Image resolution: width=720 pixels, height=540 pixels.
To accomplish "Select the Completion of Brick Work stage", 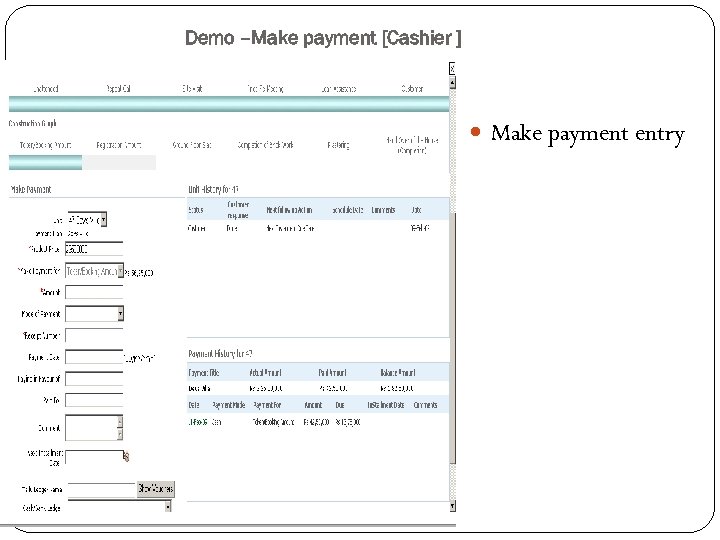I will (265, 145).
